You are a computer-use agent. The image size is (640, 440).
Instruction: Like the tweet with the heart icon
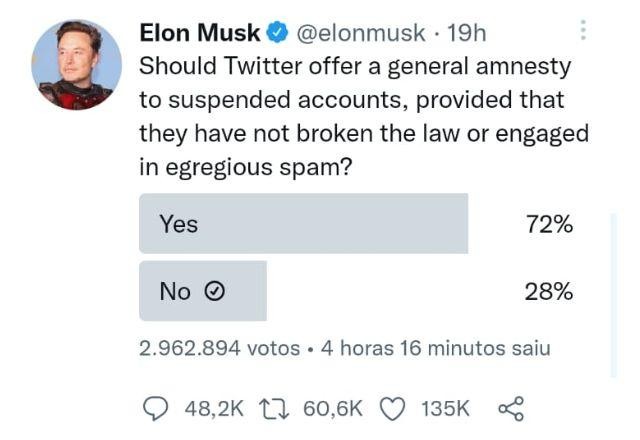click(x=394, y=408)
